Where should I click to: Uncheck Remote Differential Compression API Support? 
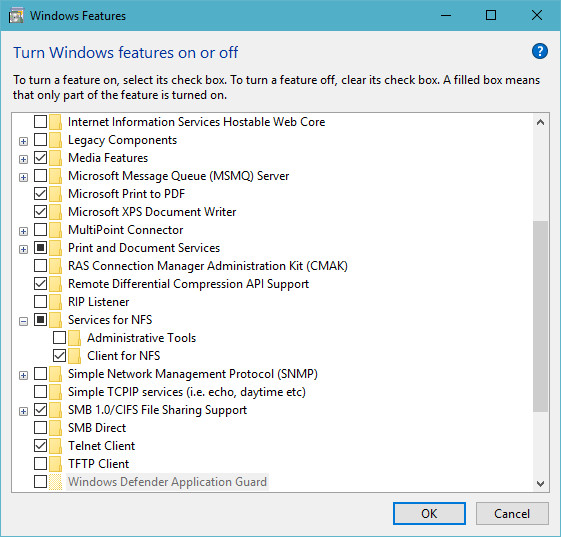40,284
